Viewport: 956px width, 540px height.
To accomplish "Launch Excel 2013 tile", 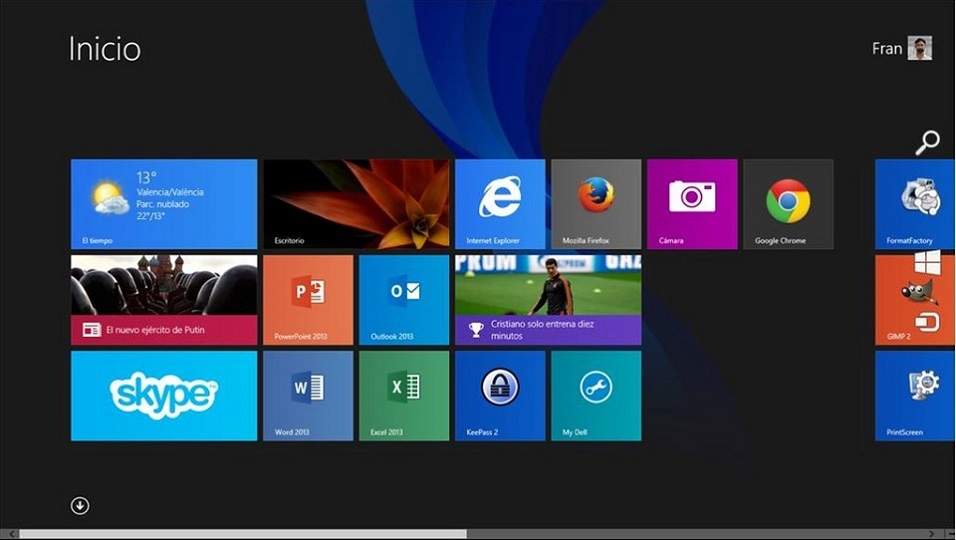I will 404,396.
